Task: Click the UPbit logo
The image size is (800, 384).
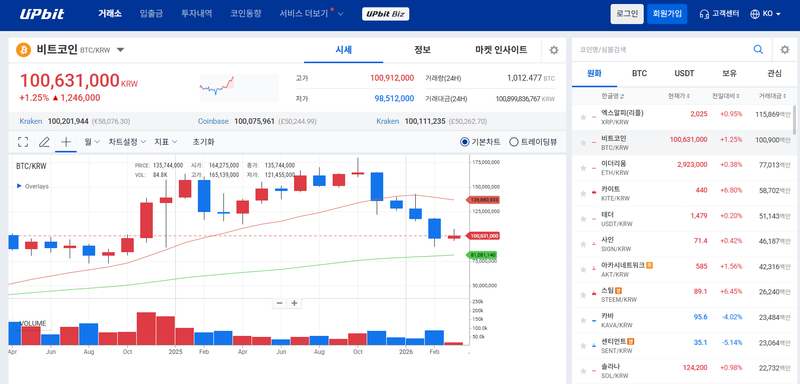Action: pos(42,14)
